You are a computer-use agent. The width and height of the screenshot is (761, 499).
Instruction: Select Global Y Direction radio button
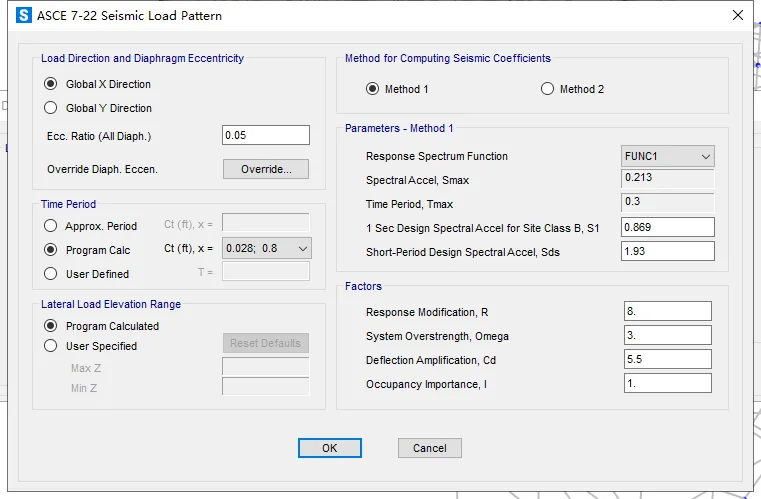point(50,108)
